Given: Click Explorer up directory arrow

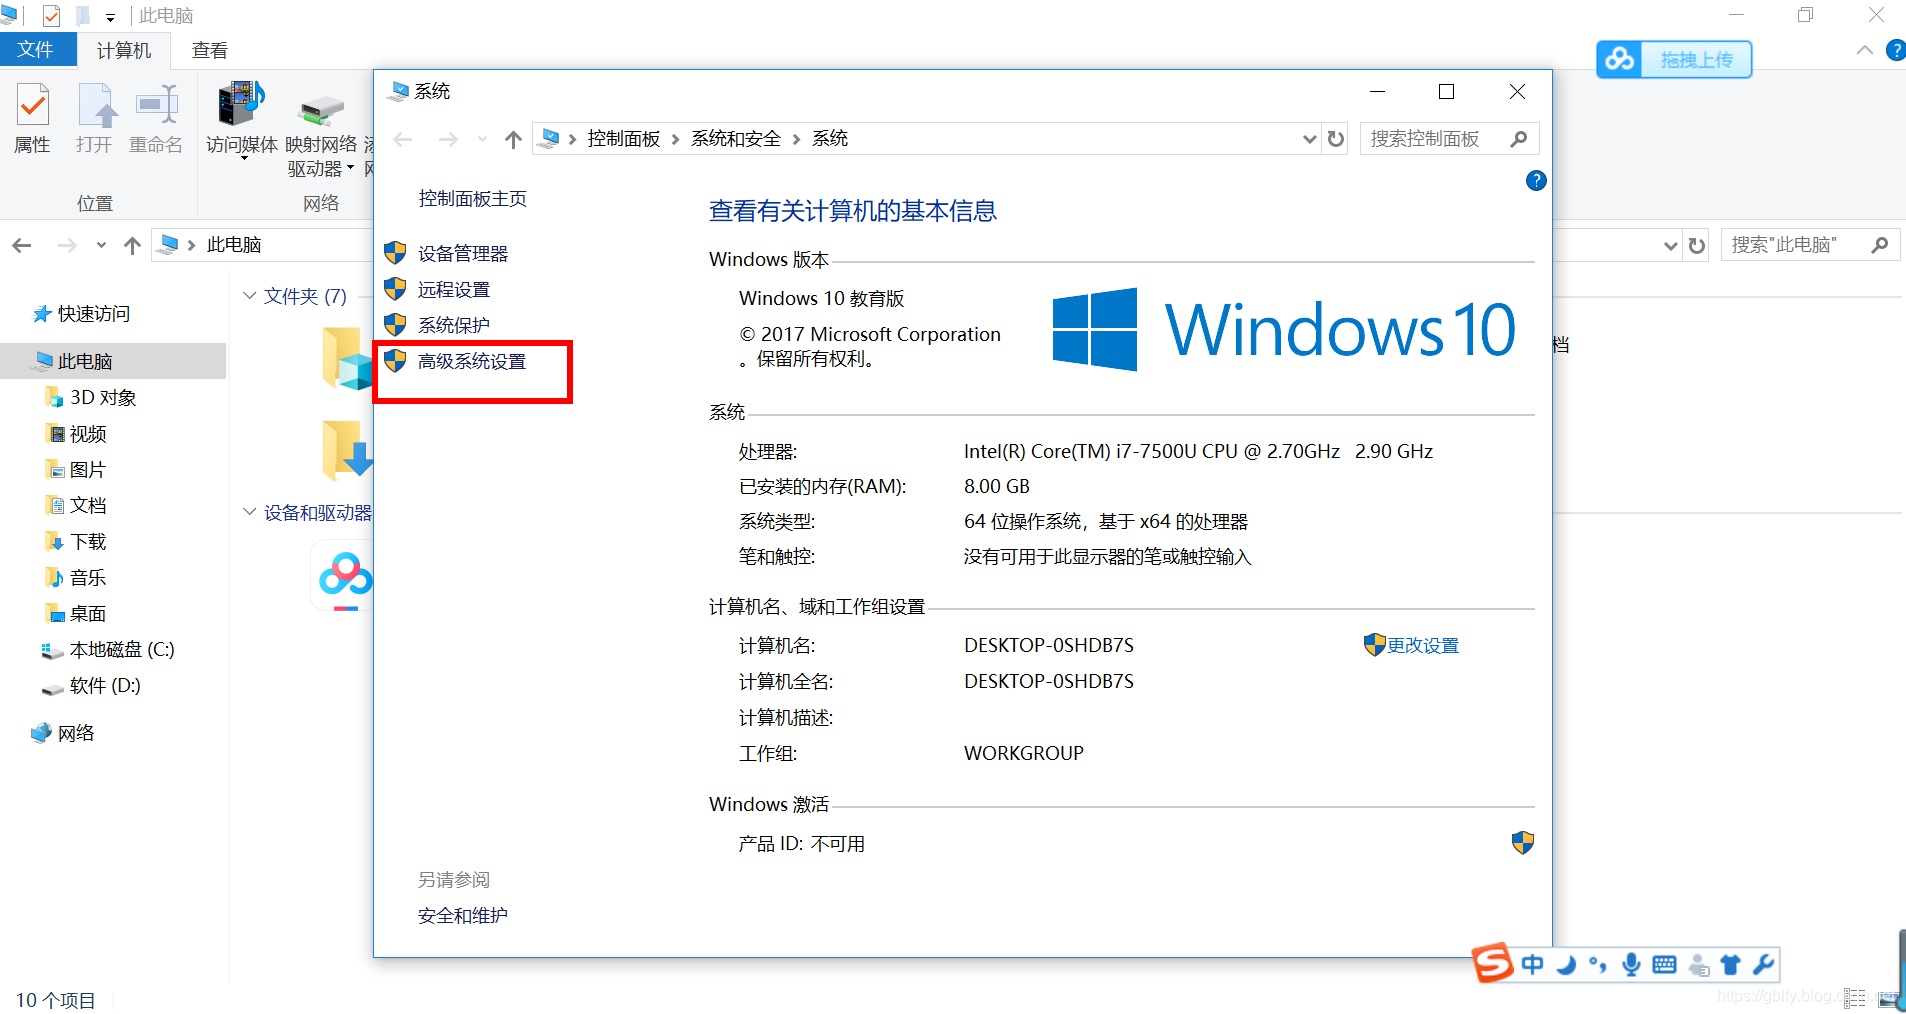Looking at the screenshot, I should click(x=132, y=245).
